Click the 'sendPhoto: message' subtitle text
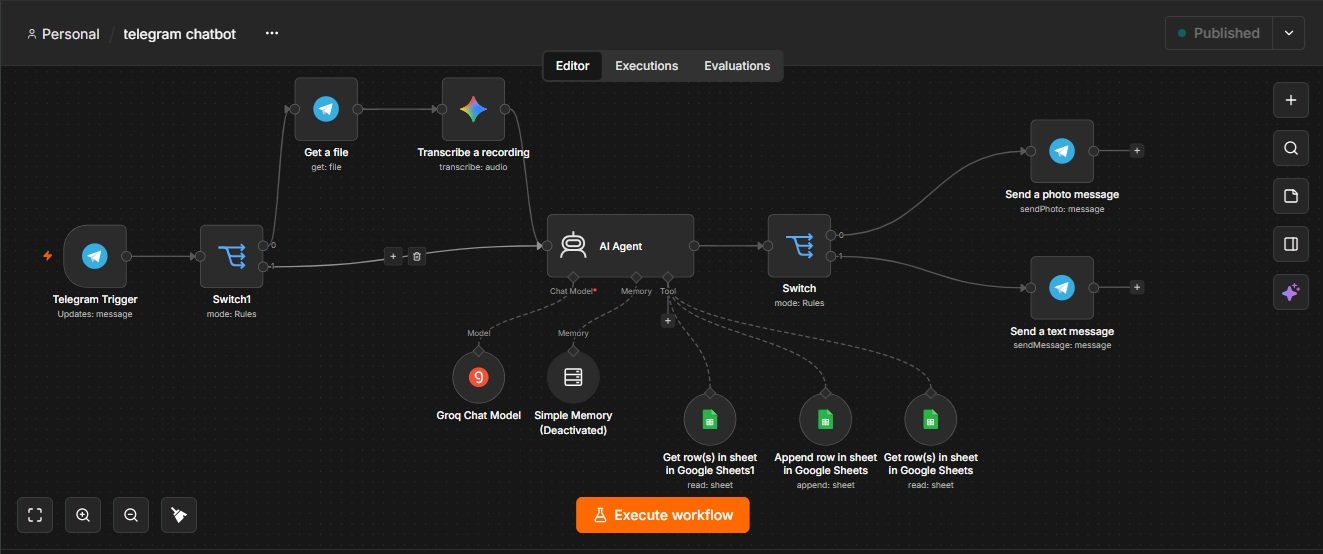This screenshot has height=554, width=1323. 1062,209
